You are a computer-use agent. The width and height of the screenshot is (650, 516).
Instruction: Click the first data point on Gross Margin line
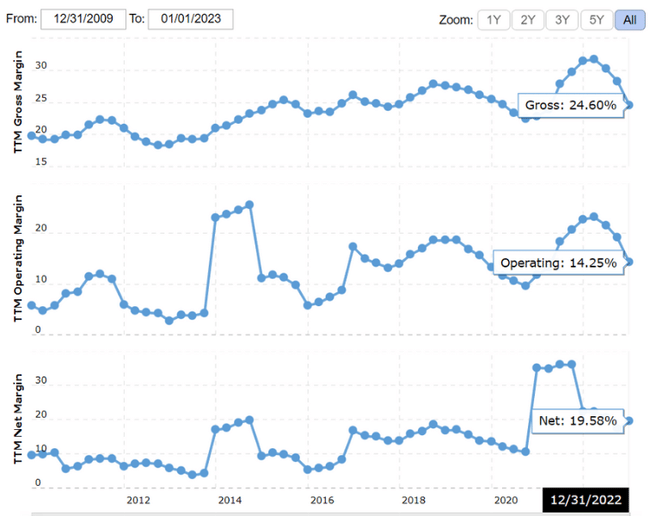point(30,136)
